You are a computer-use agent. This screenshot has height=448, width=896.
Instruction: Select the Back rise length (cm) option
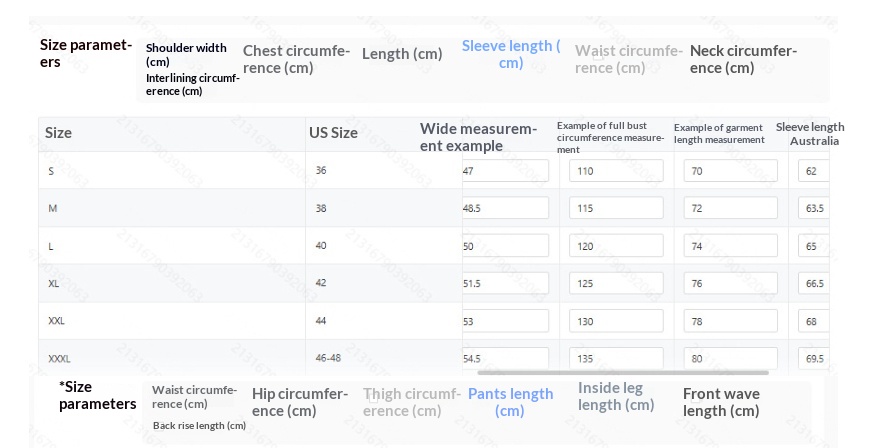(x=199, y=425)
